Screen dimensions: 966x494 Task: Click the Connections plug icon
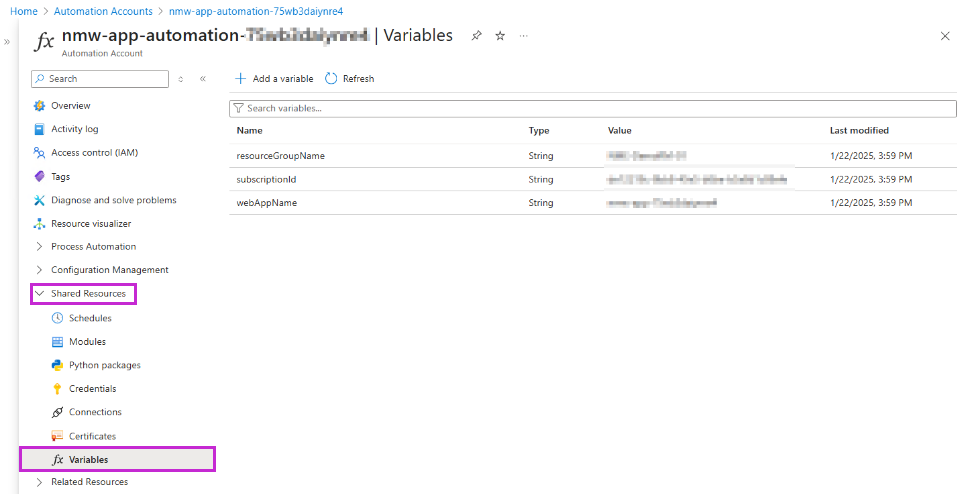click(x=57, y=412)
